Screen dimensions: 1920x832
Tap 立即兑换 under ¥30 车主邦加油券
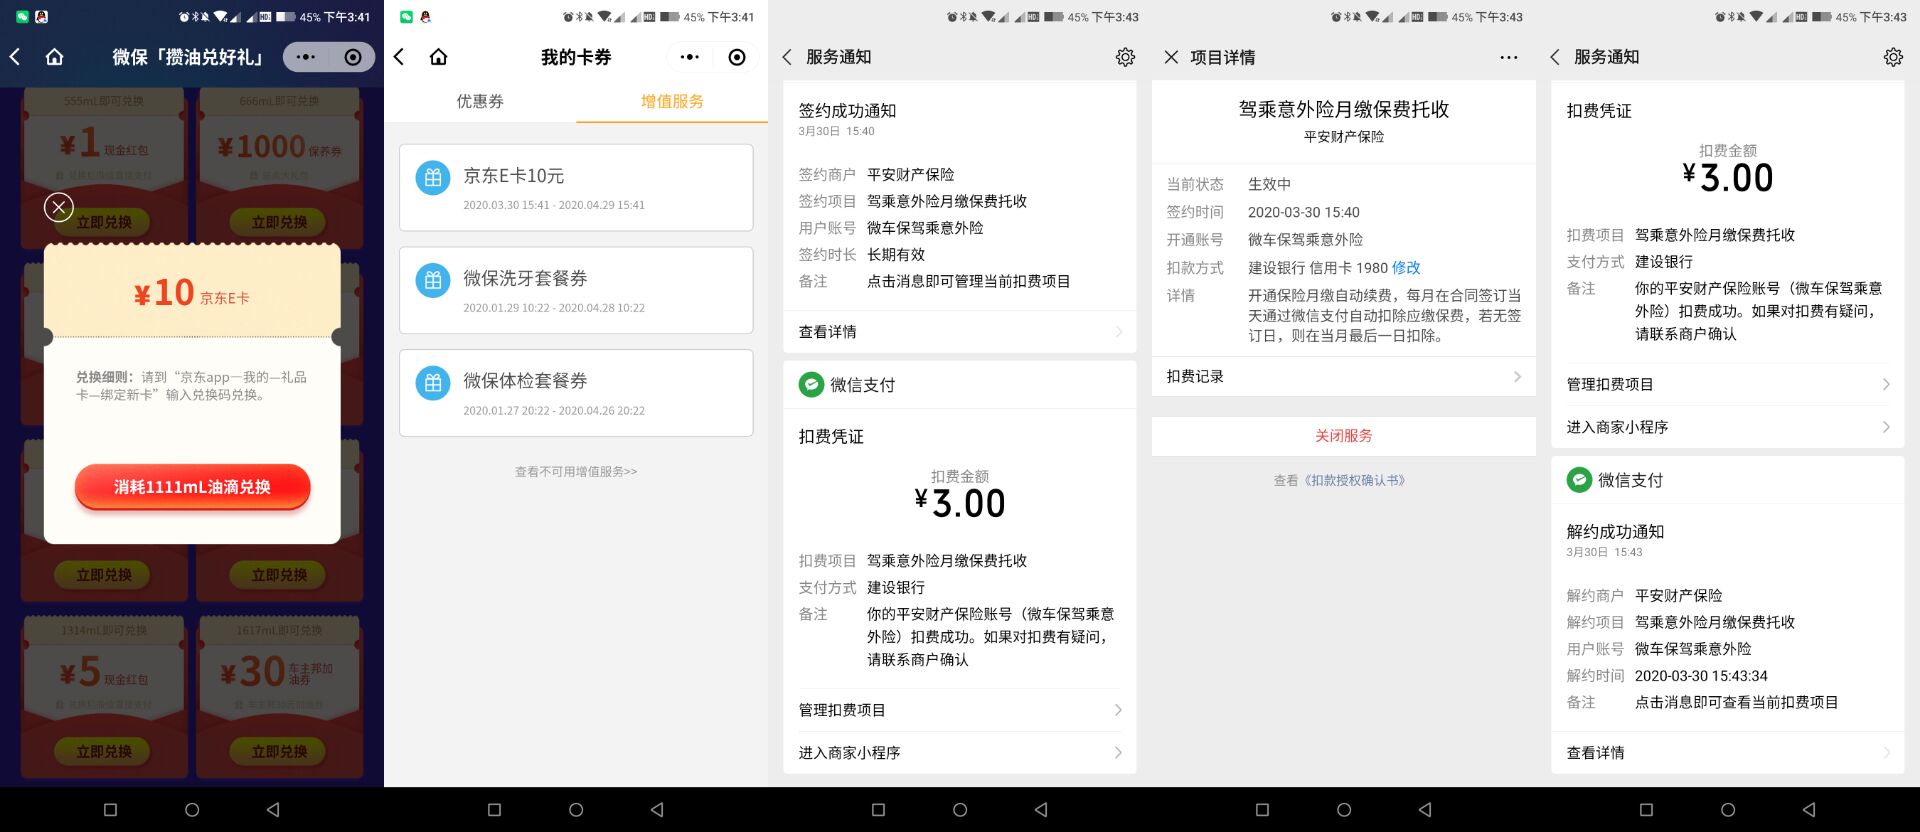(x=279, y=751)
